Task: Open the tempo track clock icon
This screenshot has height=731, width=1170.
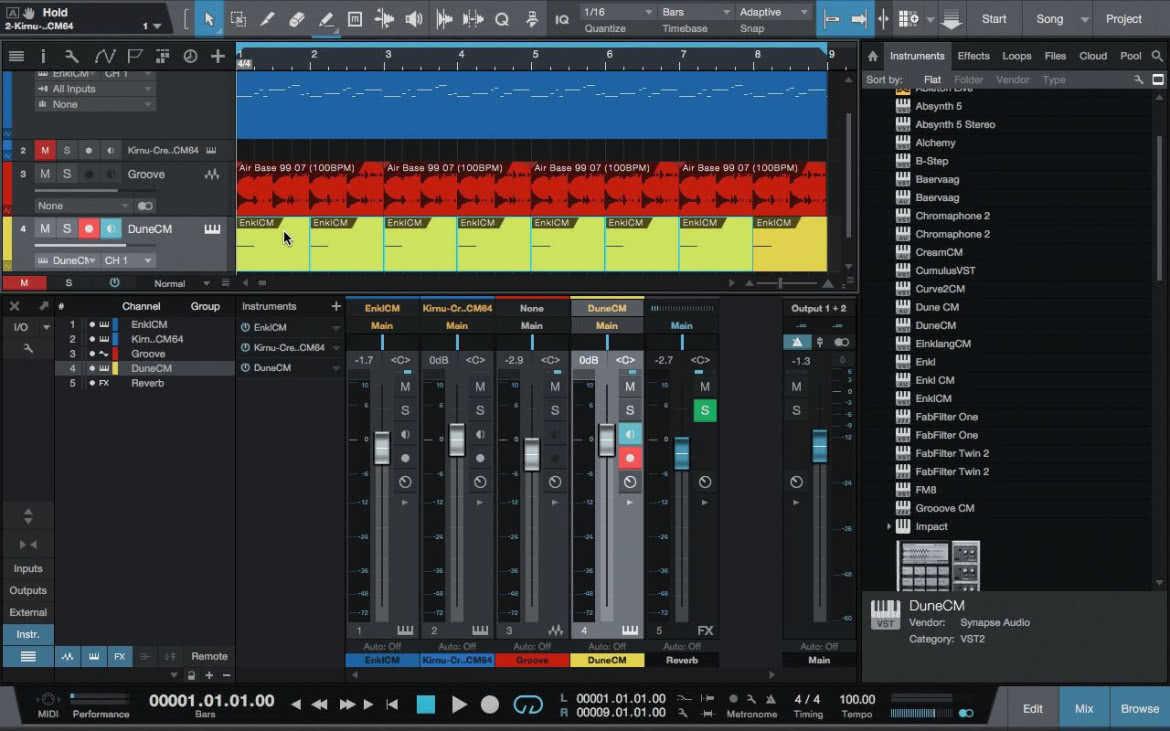Action: coord(190,56)
